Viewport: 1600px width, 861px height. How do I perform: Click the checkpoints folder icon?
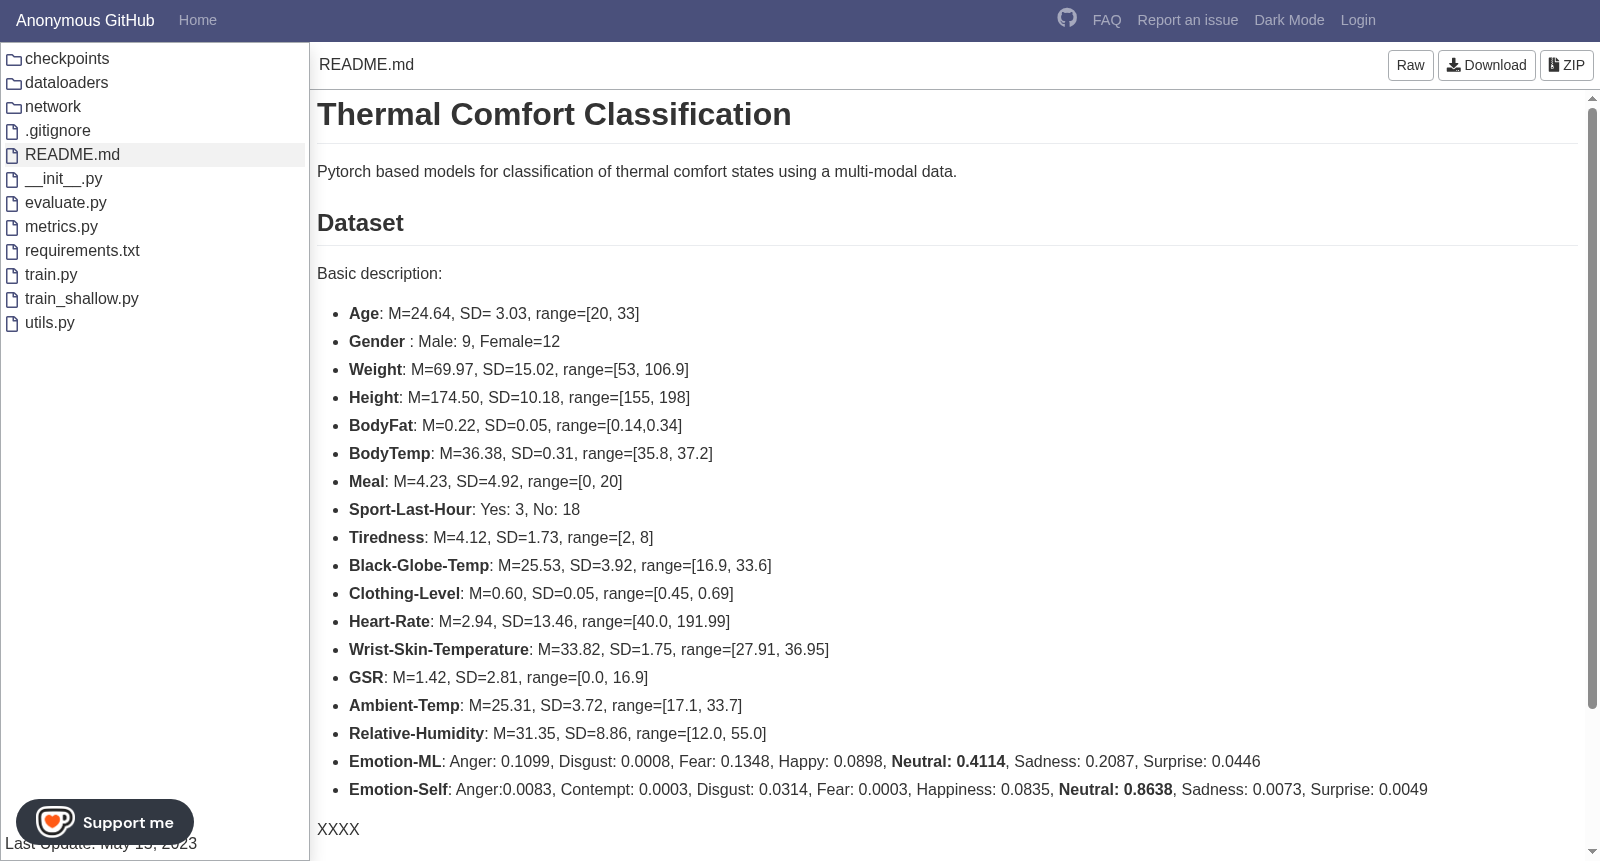(13, 59)
